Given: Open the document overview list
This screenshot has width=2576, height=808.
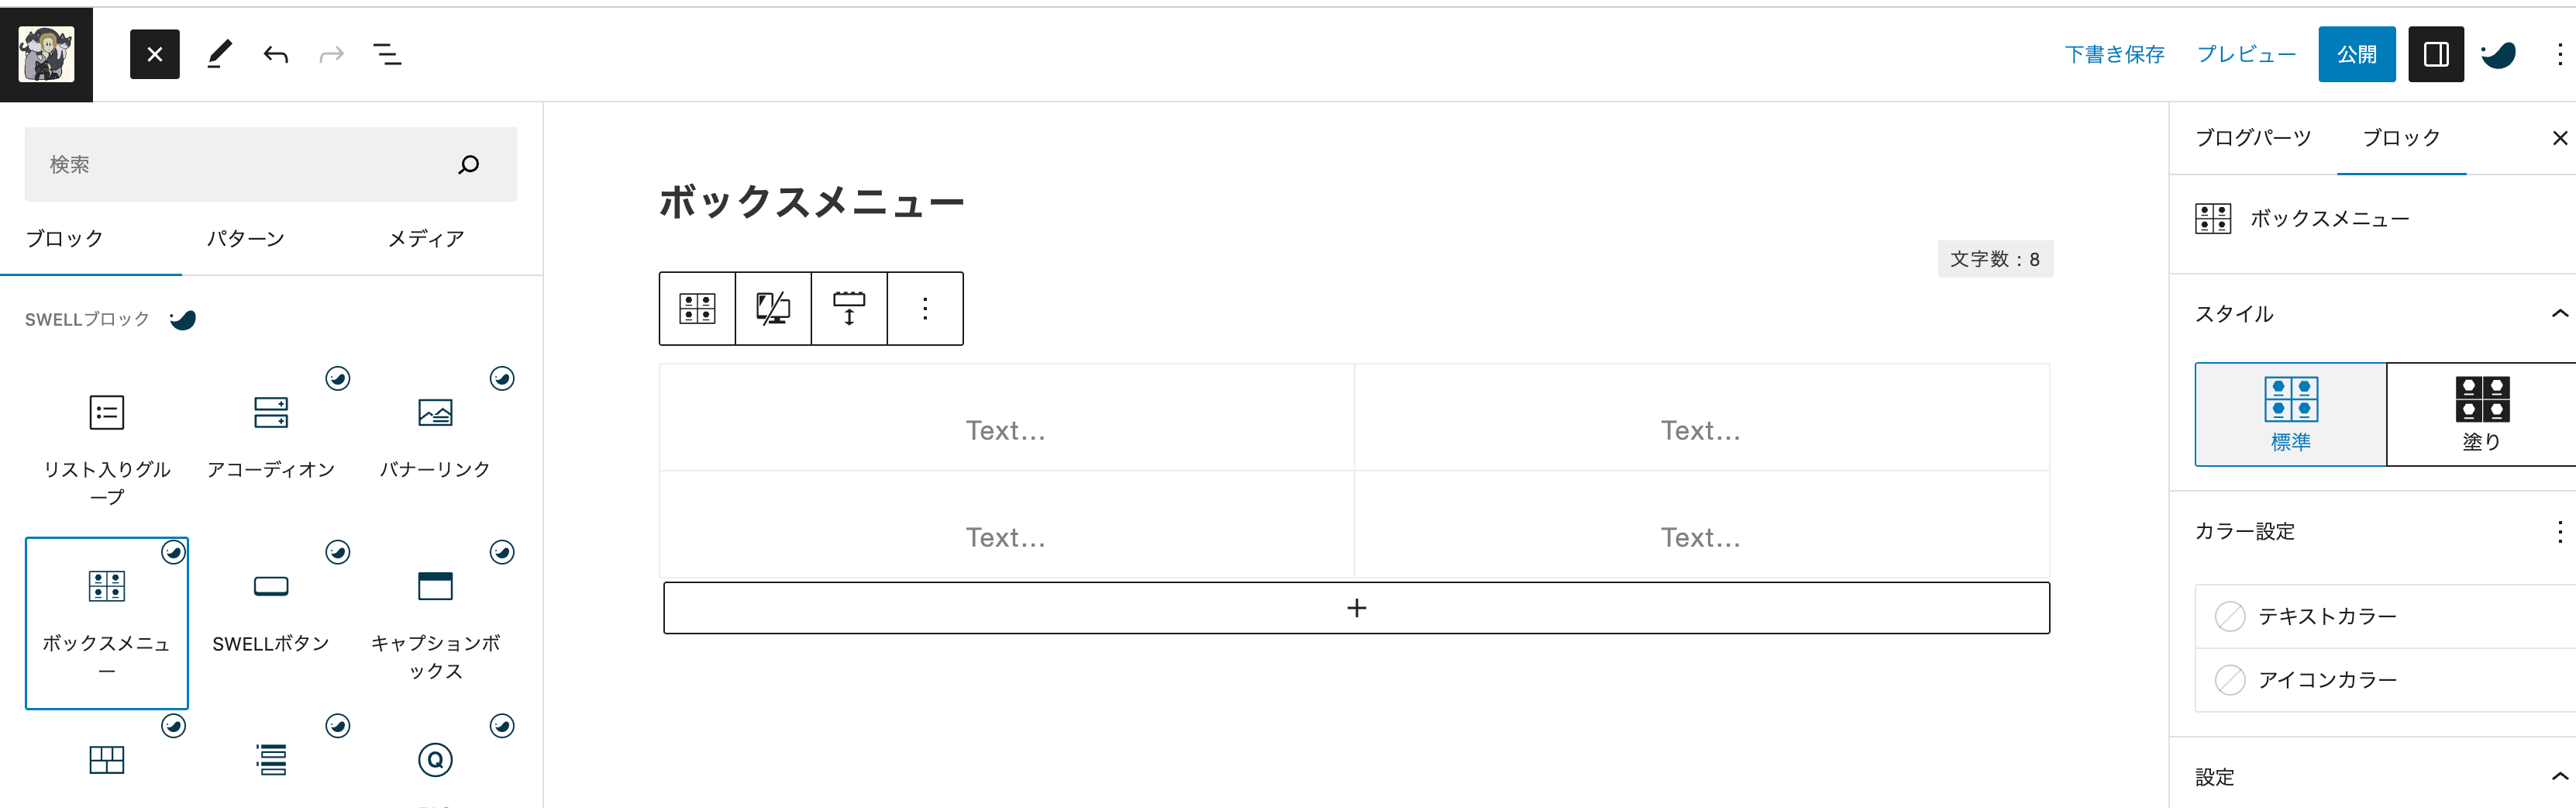Looking at the screenshot, I should [x=387, y=54].
